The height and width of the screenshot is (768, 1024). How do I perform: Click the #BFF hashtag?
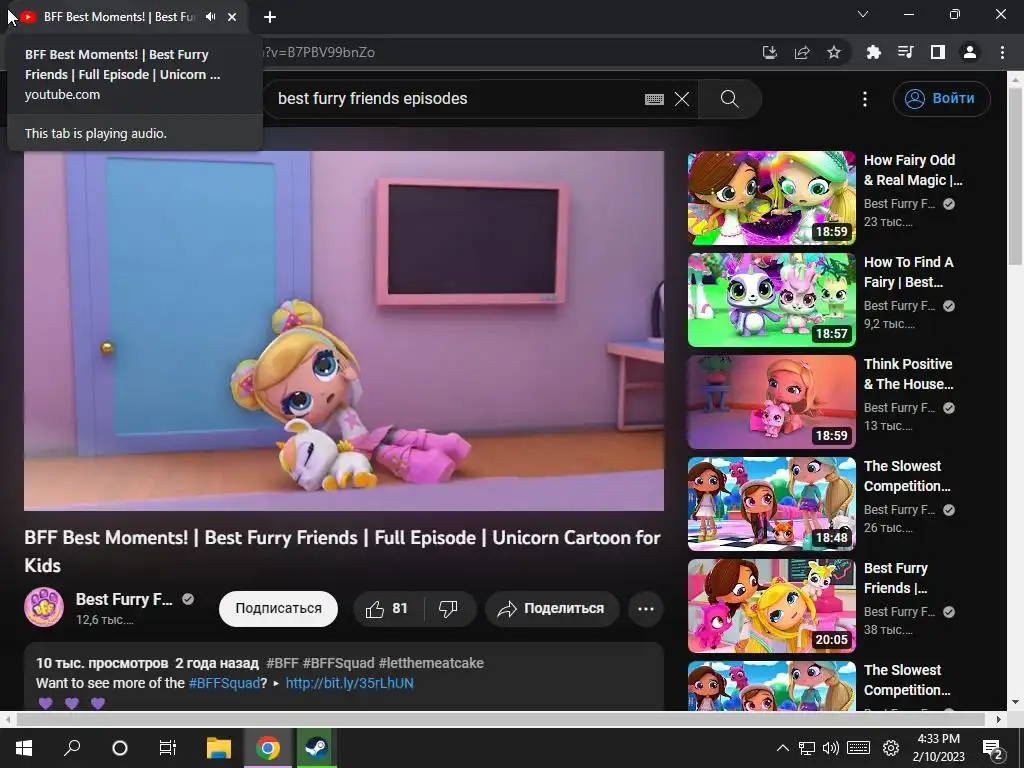[282, 664]
